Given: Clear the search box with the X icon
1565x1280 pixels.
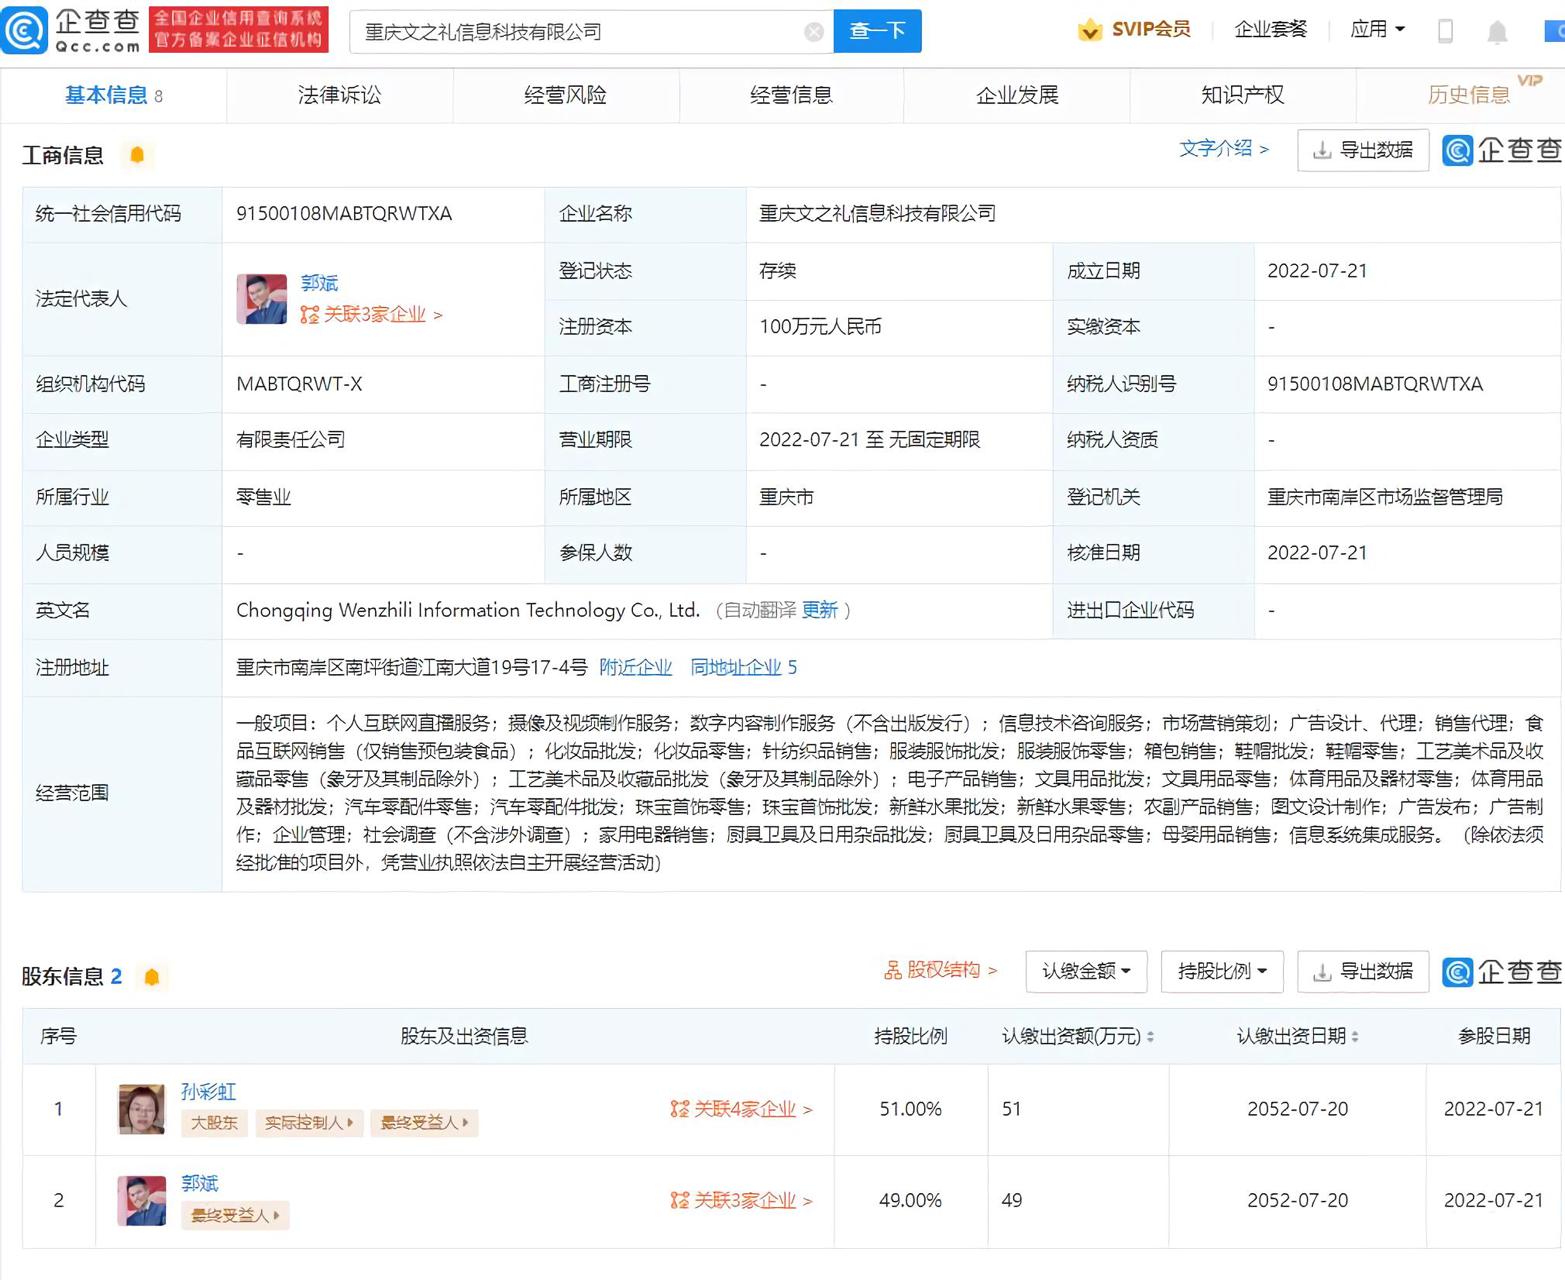Looking at the screenshot, I should (814, 32).
